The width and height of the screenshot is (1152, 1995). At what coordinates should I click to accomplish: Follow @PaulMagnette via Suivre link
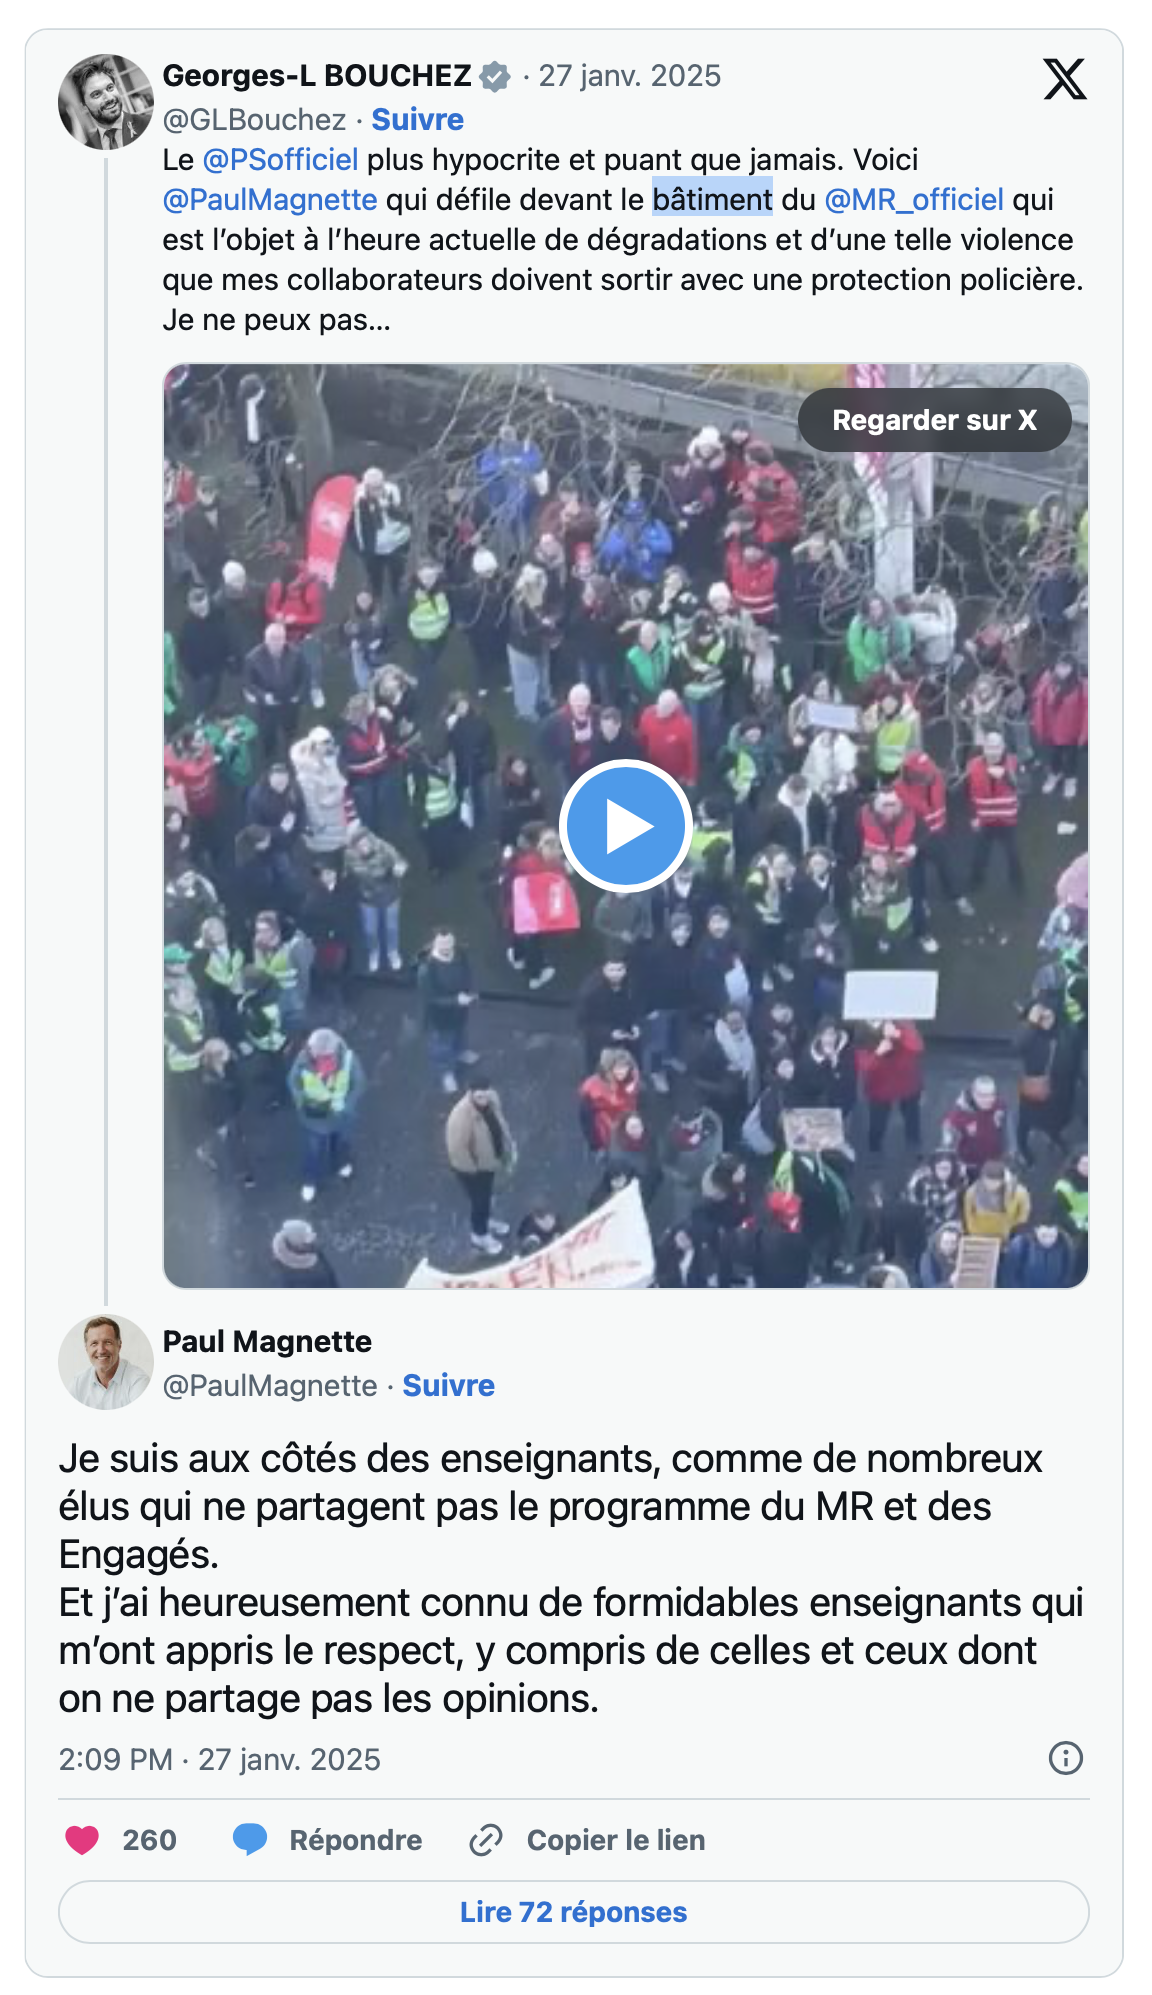point(448,1385)
